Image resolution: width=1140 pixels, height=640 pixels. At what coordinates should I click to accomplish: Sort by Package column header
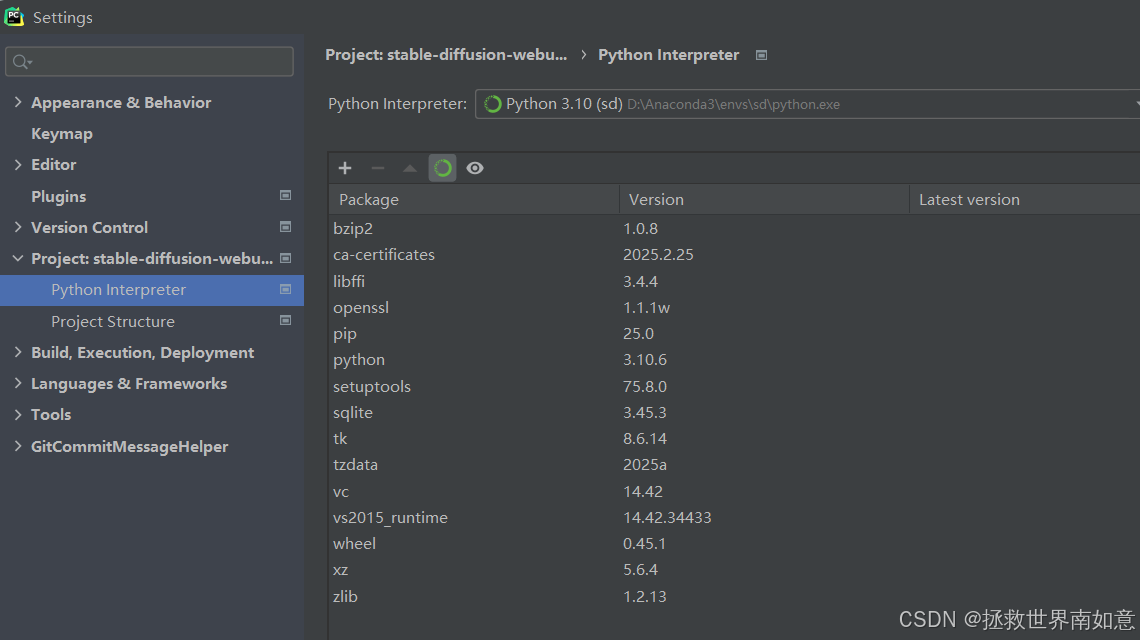pyautogui.click(x=474, y=199)
